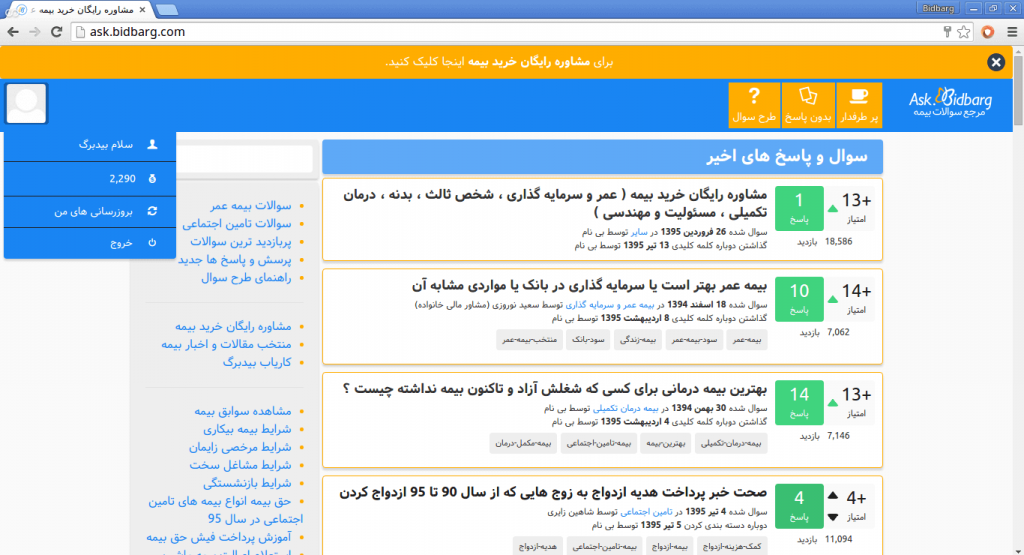Click the بیمه-عمر tag
Image resolution: width=1024 pixels, height=555 pixels.
(746, 340)
